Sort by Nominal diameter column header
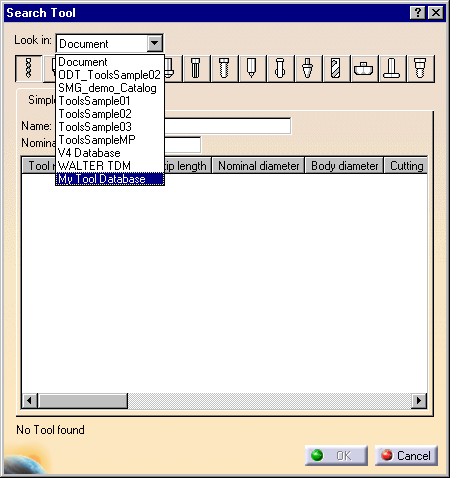The height and width of the screenshot is (478, 458). 258,166
